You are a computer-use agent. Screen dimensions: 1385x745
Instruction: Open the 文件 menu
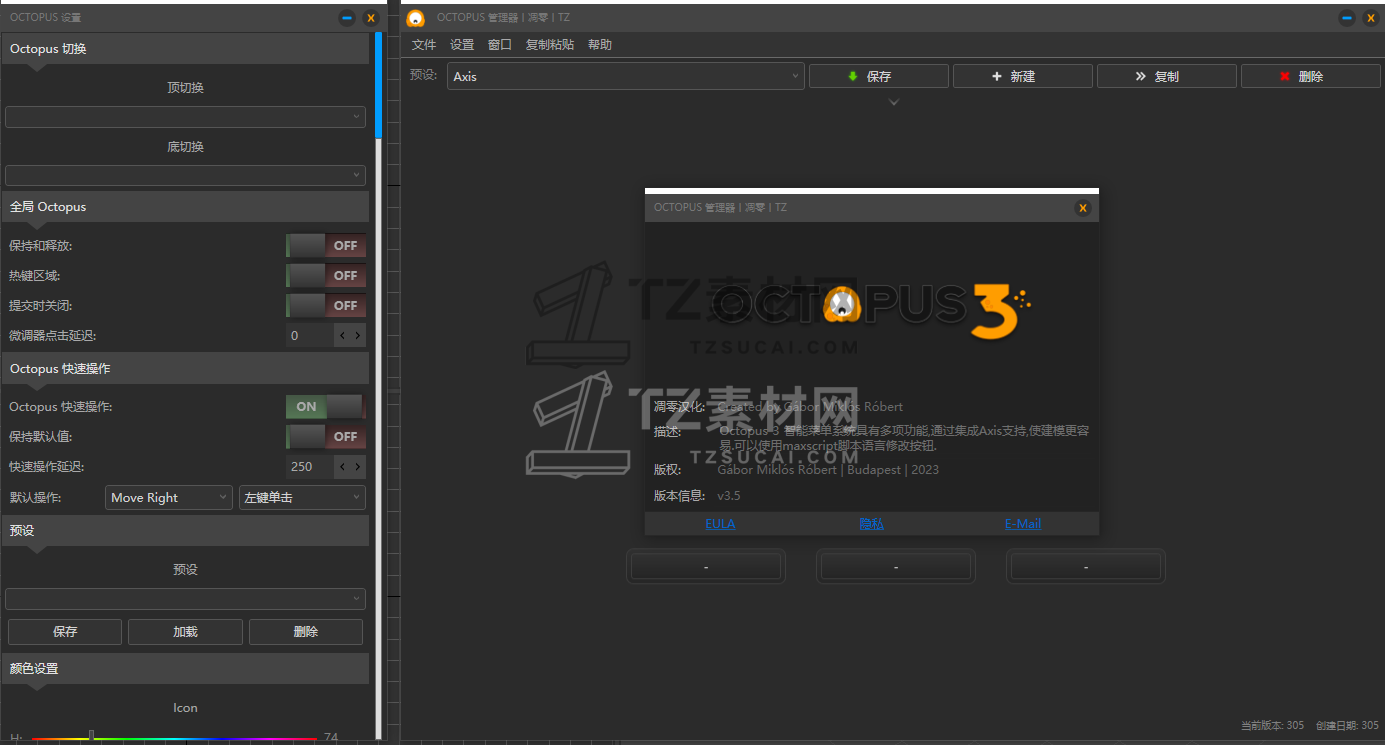click(424, 45)
